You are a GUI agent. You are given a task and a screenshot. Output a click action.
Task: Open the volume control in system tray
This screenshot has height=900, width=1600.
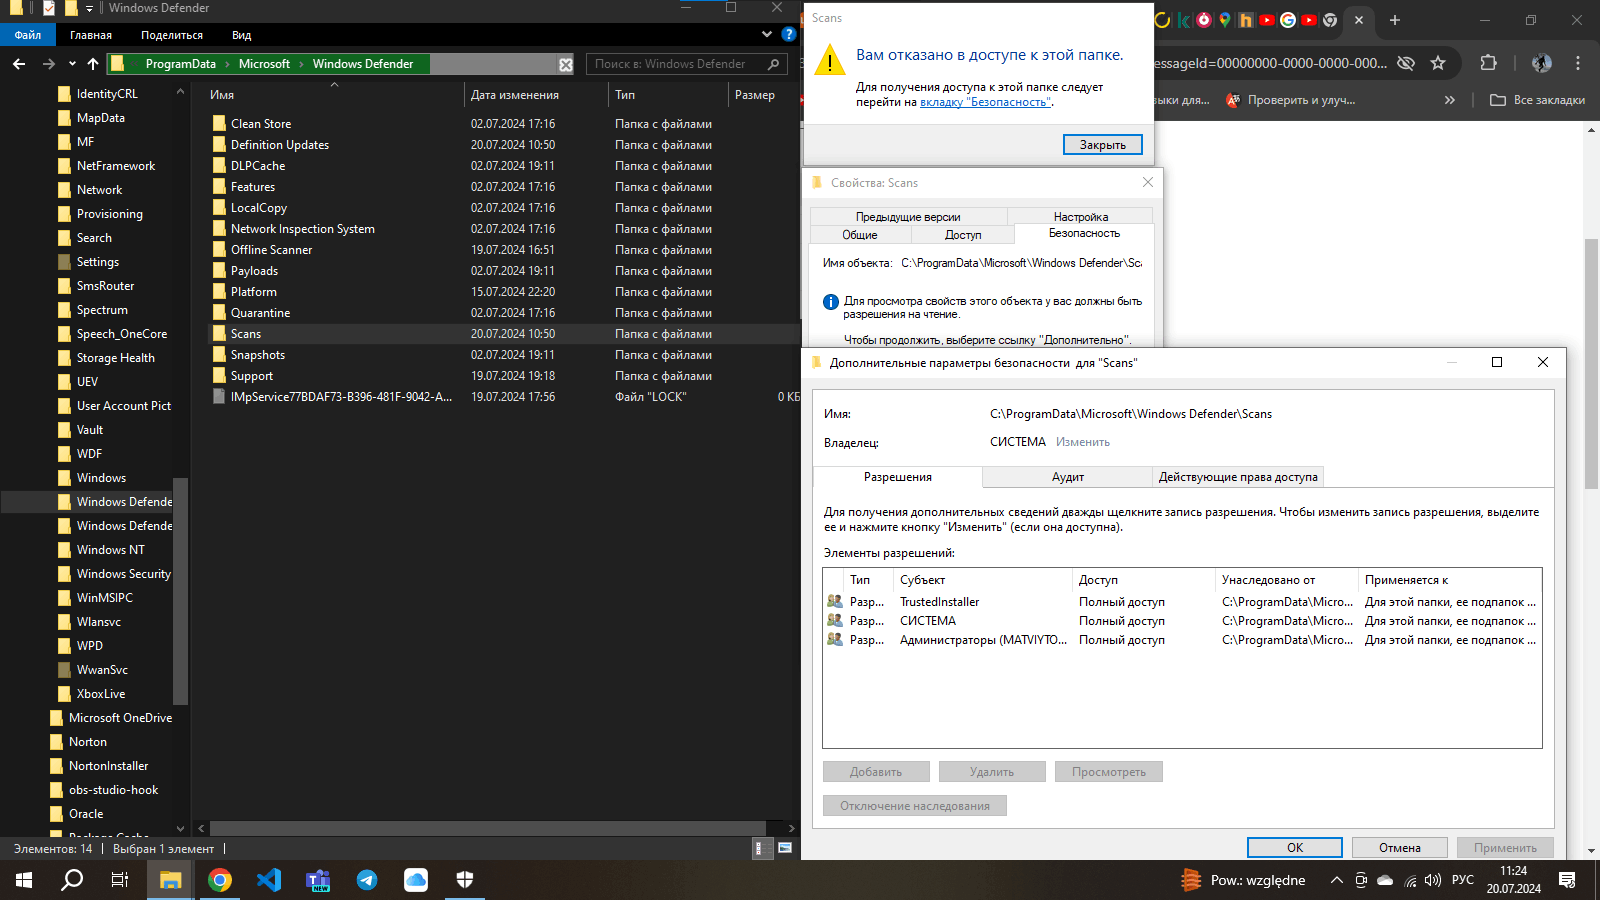(x=1433, y=880)
